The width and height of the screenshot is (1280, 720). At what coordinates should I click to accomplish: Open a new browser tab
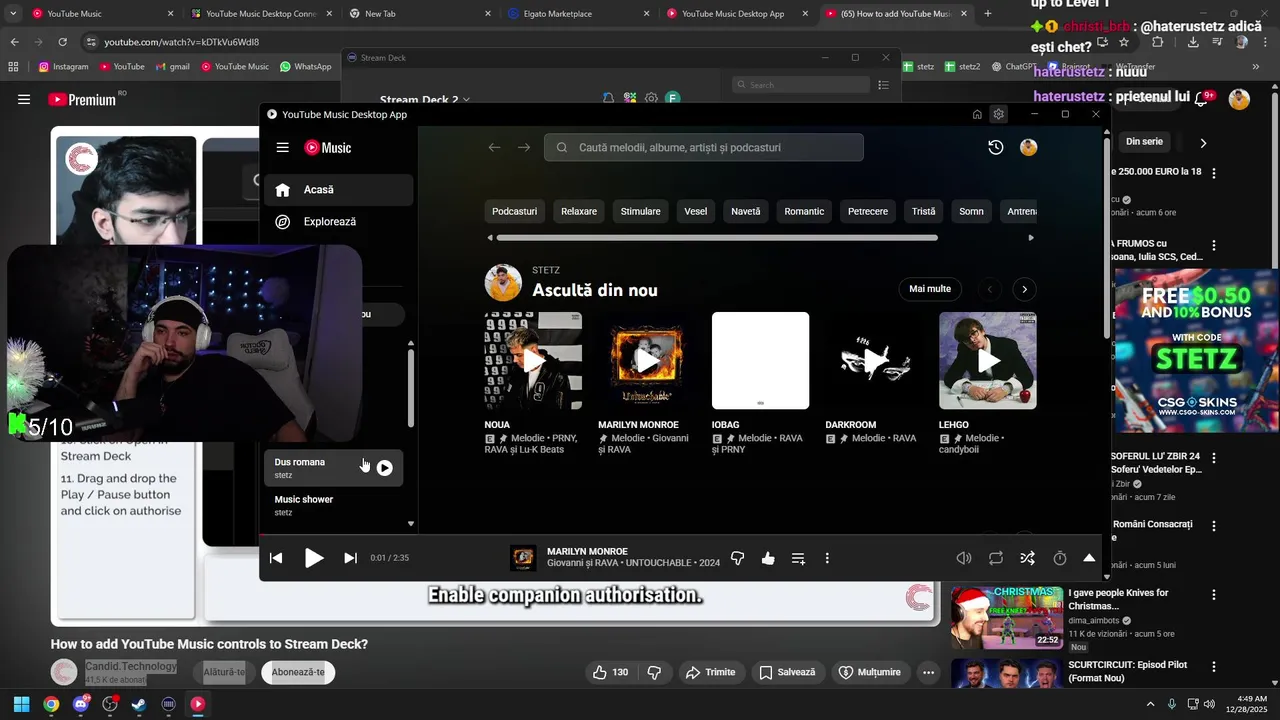[988, 14]
